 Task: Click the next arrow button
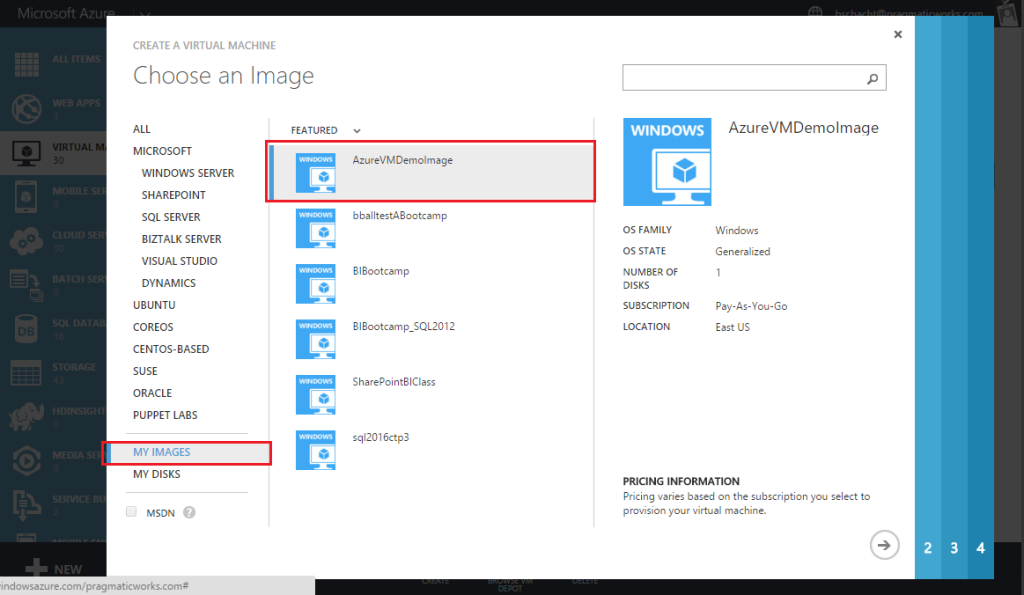[x=884, y=545]
